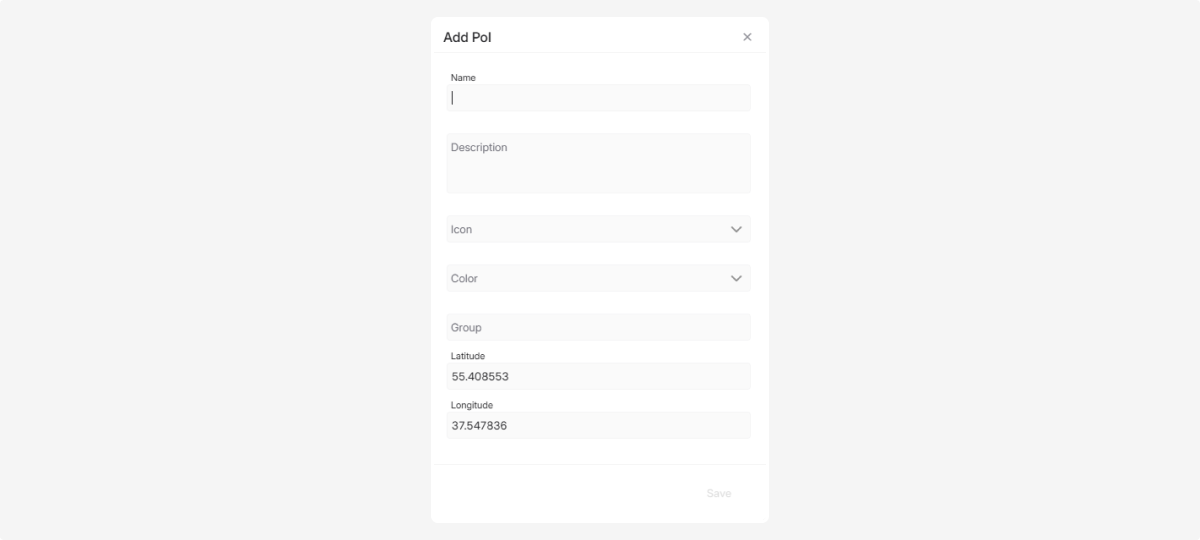Click the longitude value 37.547836
This screenshot has width=1200, height=540.
[479, 426]
